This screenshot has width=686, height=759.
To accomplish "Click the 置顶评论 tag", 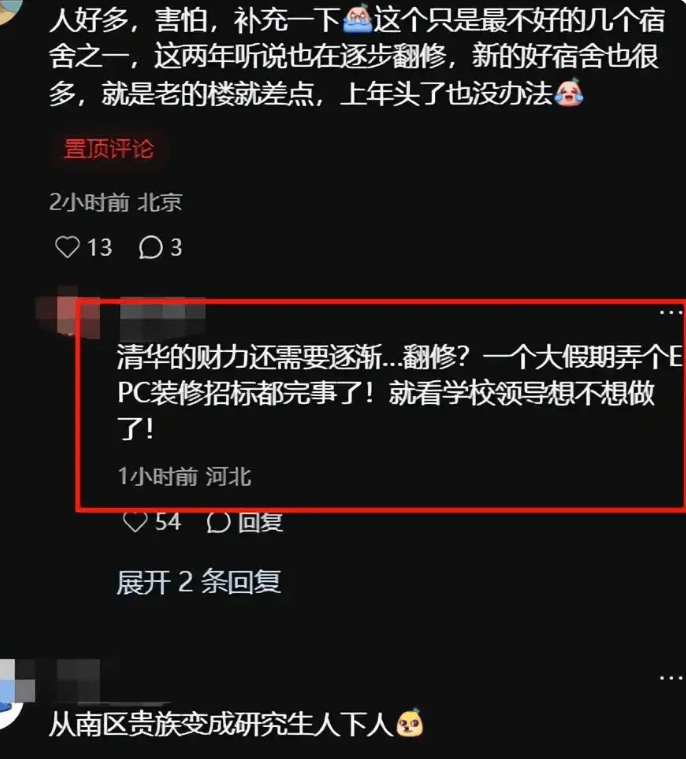I will (x=109, y=149).
